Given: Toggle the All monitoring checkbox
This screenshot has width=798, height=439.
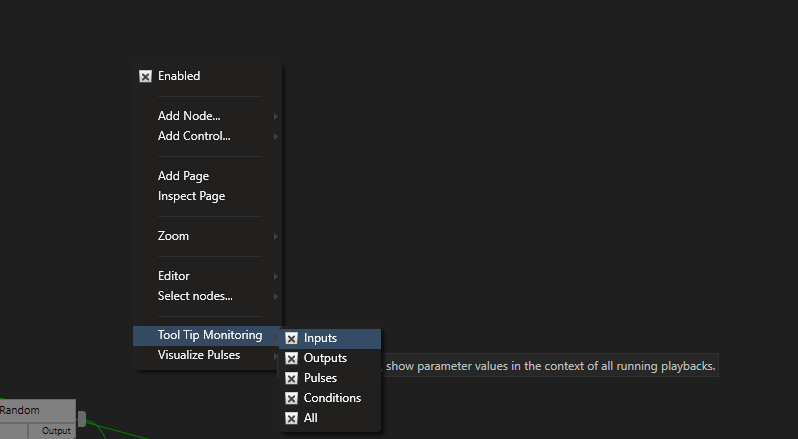Looking at the screenshot, I should [x=291, y=418].
